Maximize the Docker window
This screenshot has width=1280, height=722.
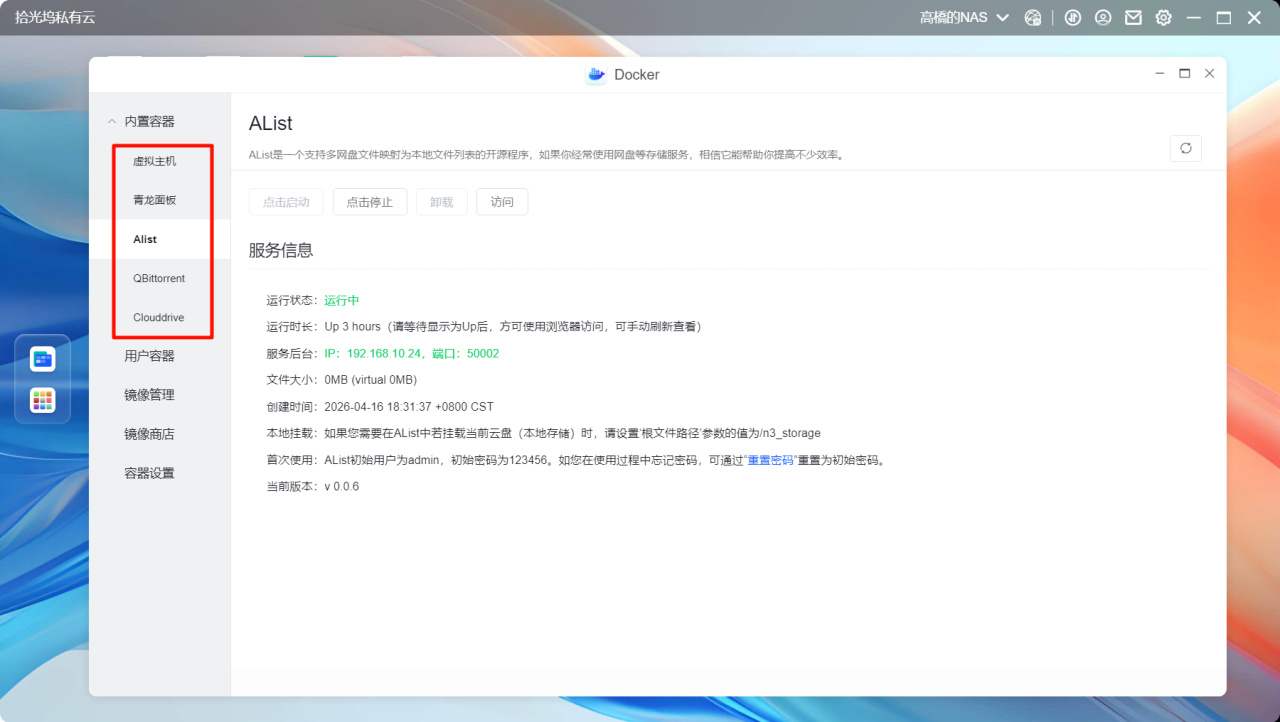point(1185,74)
